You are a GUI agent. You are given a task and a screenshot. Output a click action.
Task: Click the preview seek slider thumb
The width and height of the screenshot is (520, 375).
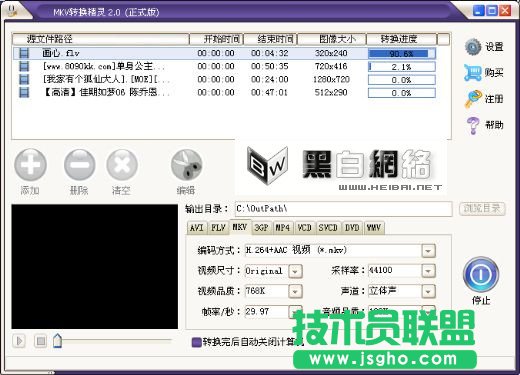point(57,341)
